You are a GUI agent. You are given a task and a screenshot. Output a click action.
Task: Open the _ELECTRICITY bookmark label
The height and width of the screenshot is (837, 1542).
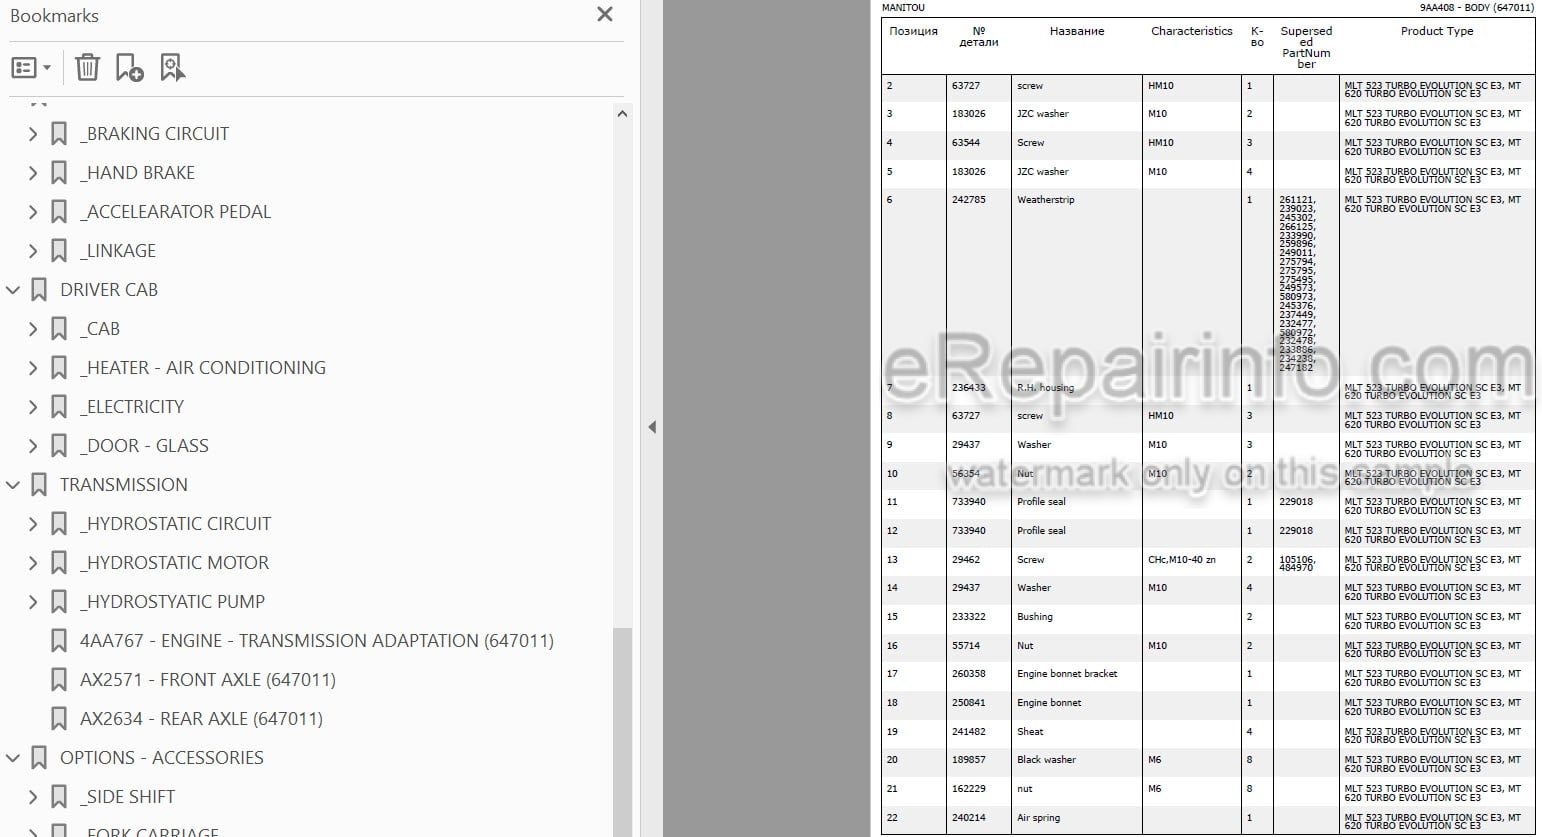(x=132, y=406)
